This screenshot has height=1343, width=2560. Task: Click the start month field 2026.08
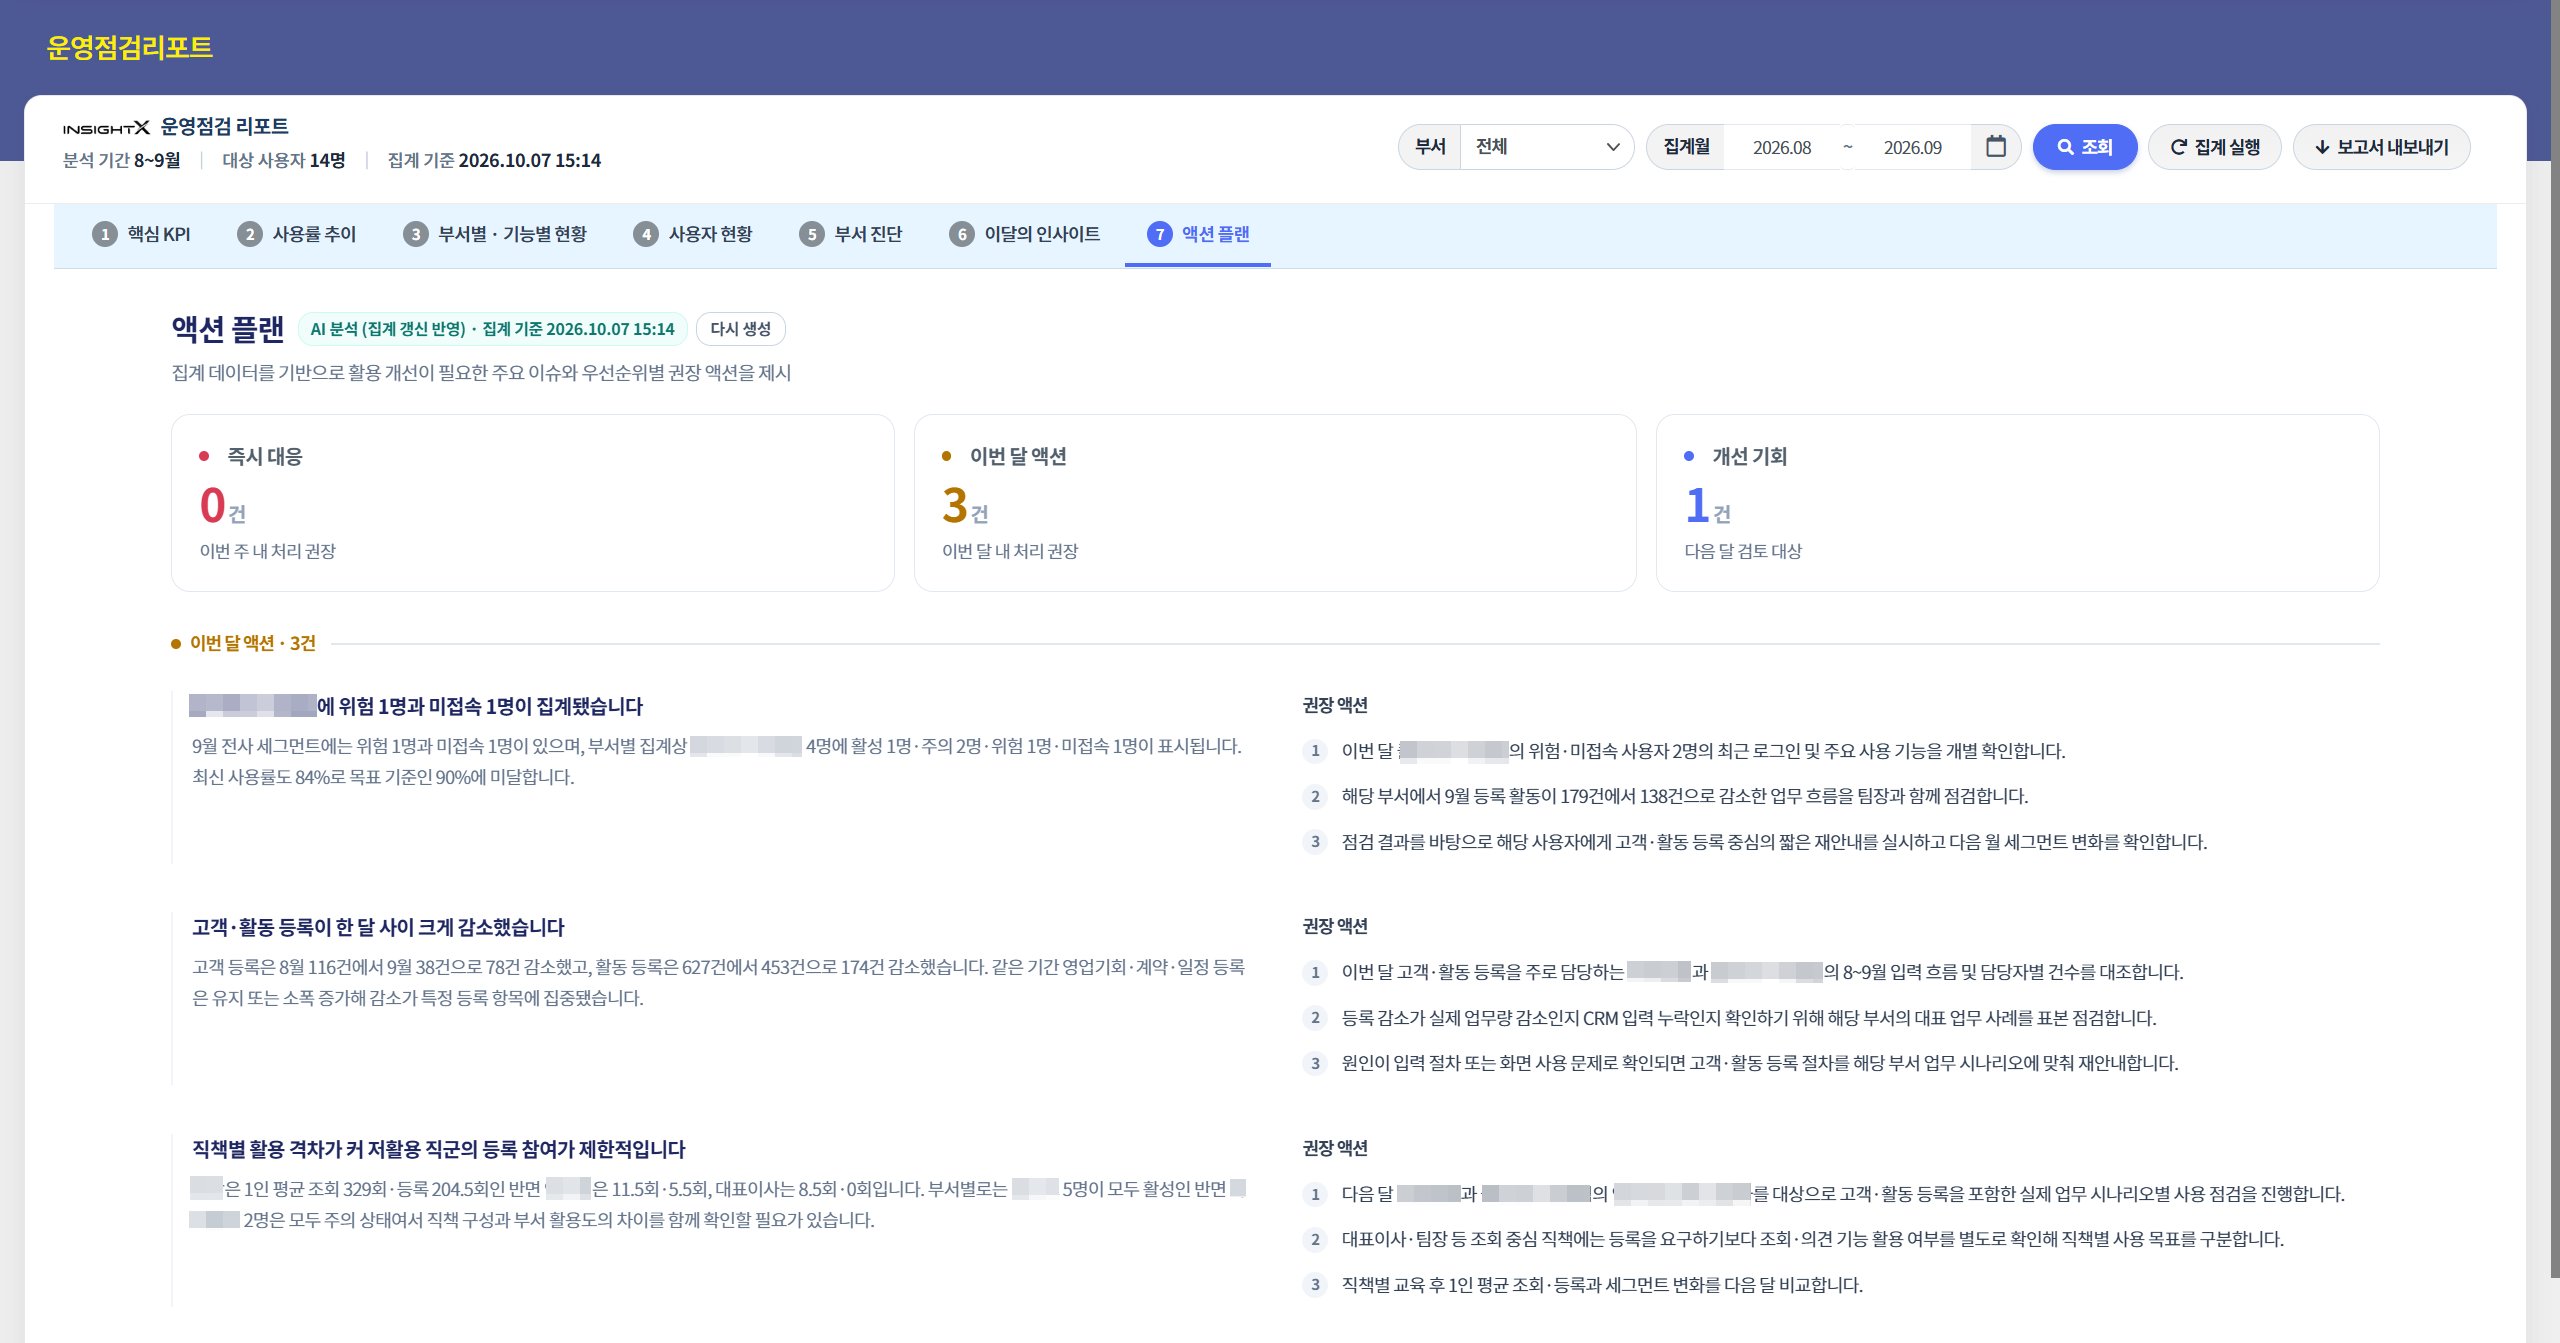[x=1781, y=148]
